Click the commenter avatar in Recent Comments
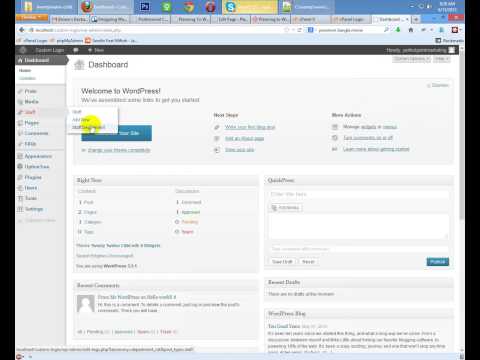480x360 pixels. [86, 303]
